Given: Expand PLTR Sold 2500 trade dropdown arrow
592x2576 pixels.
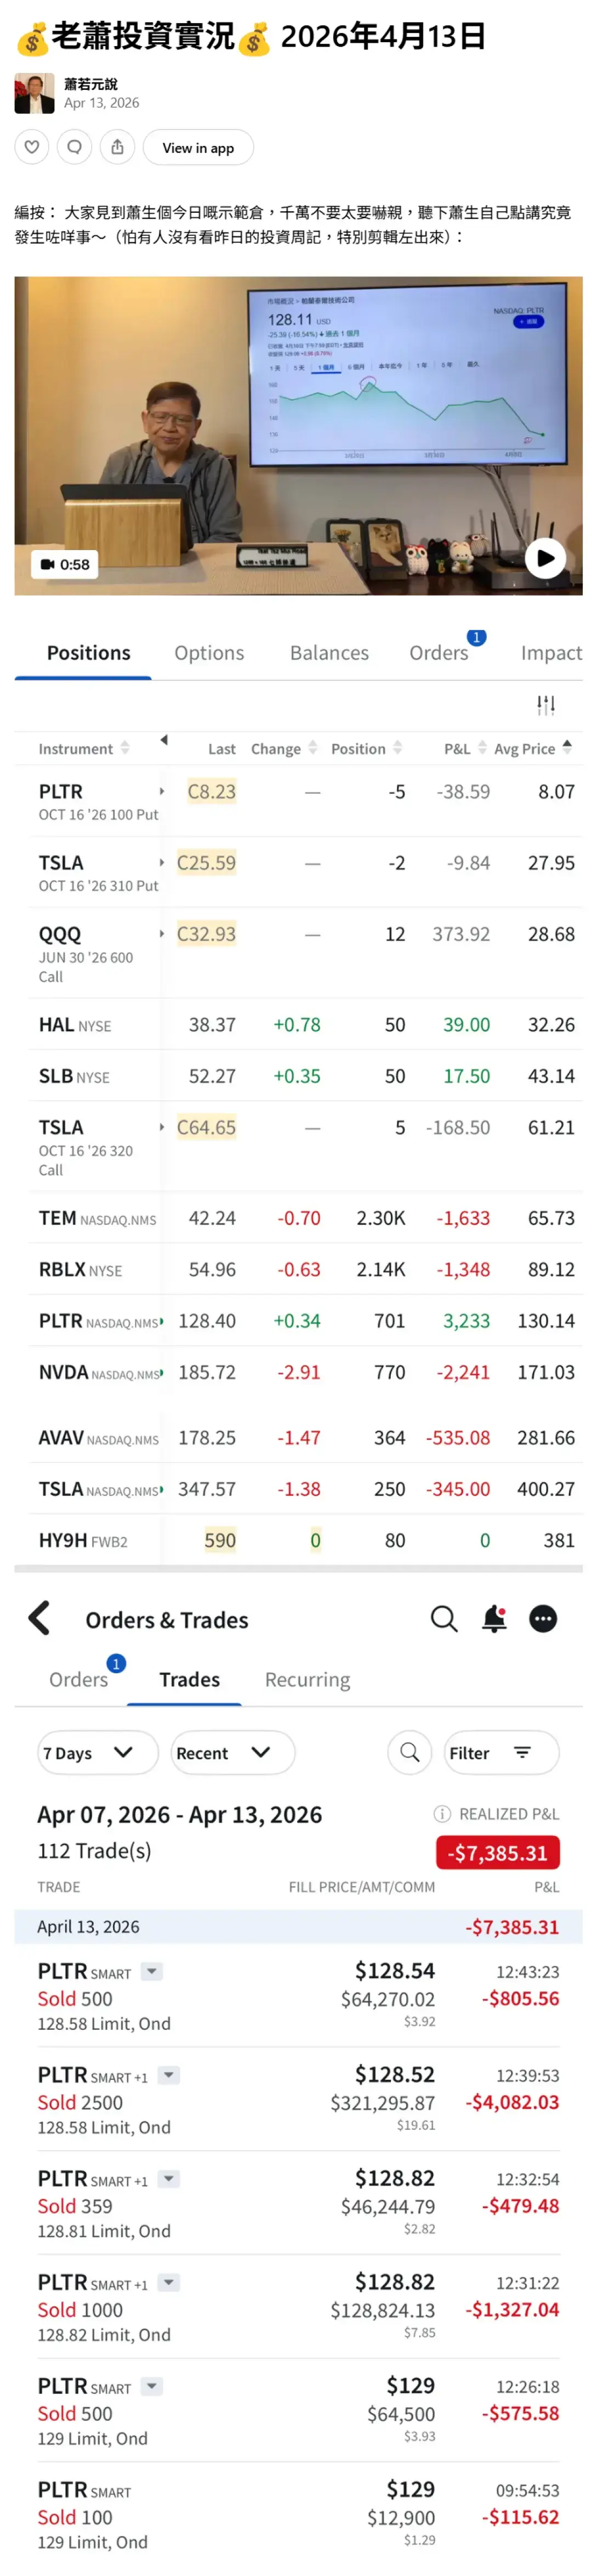Looking at the screenshot, I should click(x=169, y=2075).
